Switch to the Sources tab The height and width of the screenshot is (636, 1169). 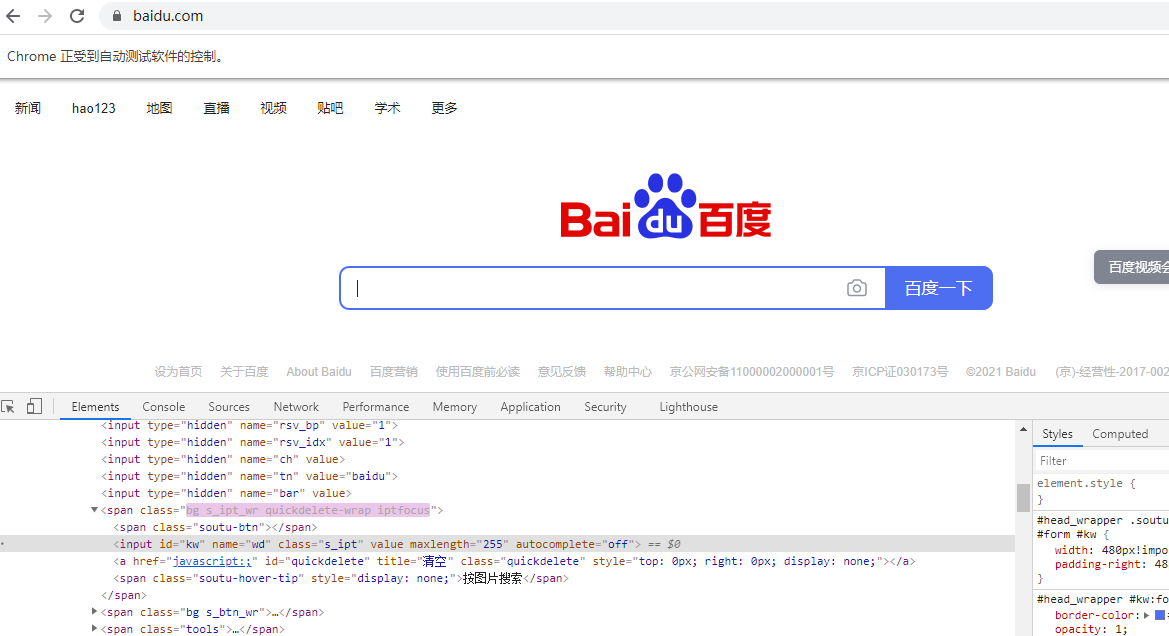(229, 406)
